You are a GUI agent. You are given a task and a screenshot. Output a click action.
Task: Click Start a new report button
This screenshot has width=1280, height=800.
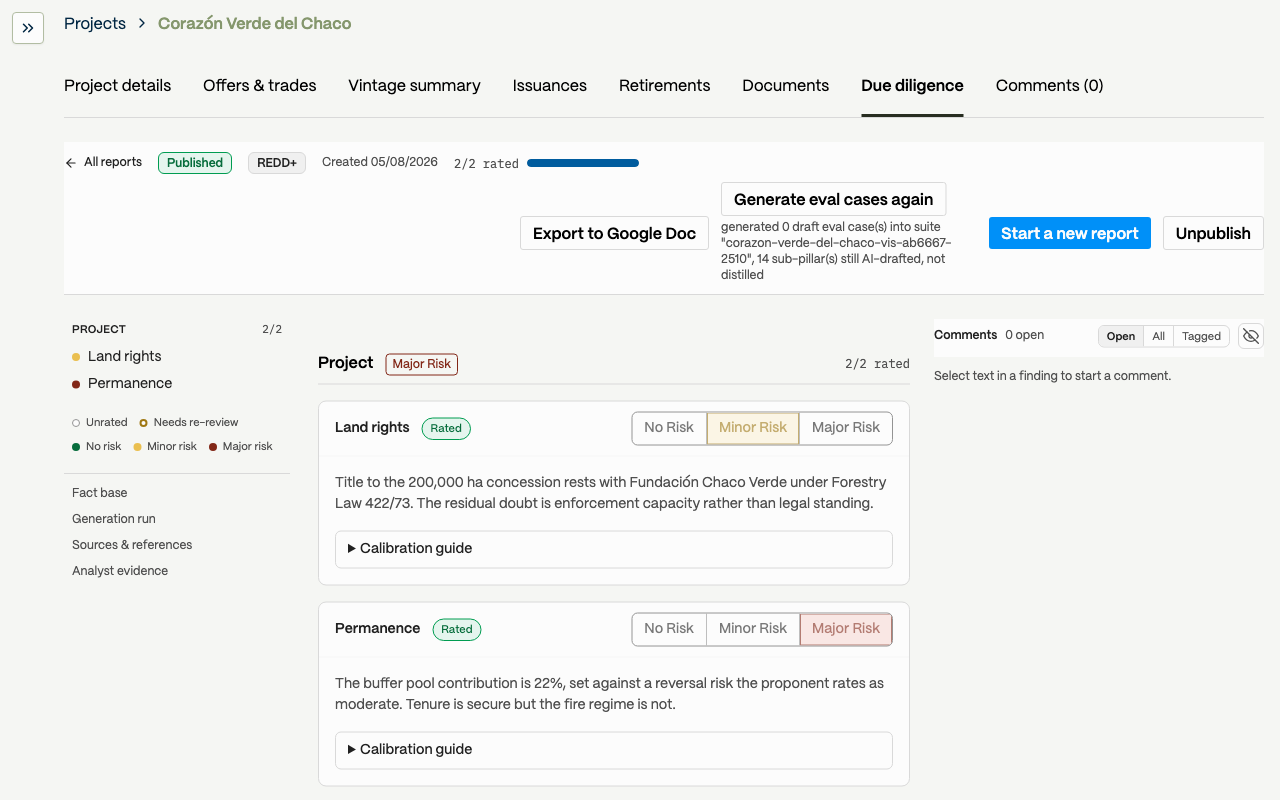(x=1070, y=233)
